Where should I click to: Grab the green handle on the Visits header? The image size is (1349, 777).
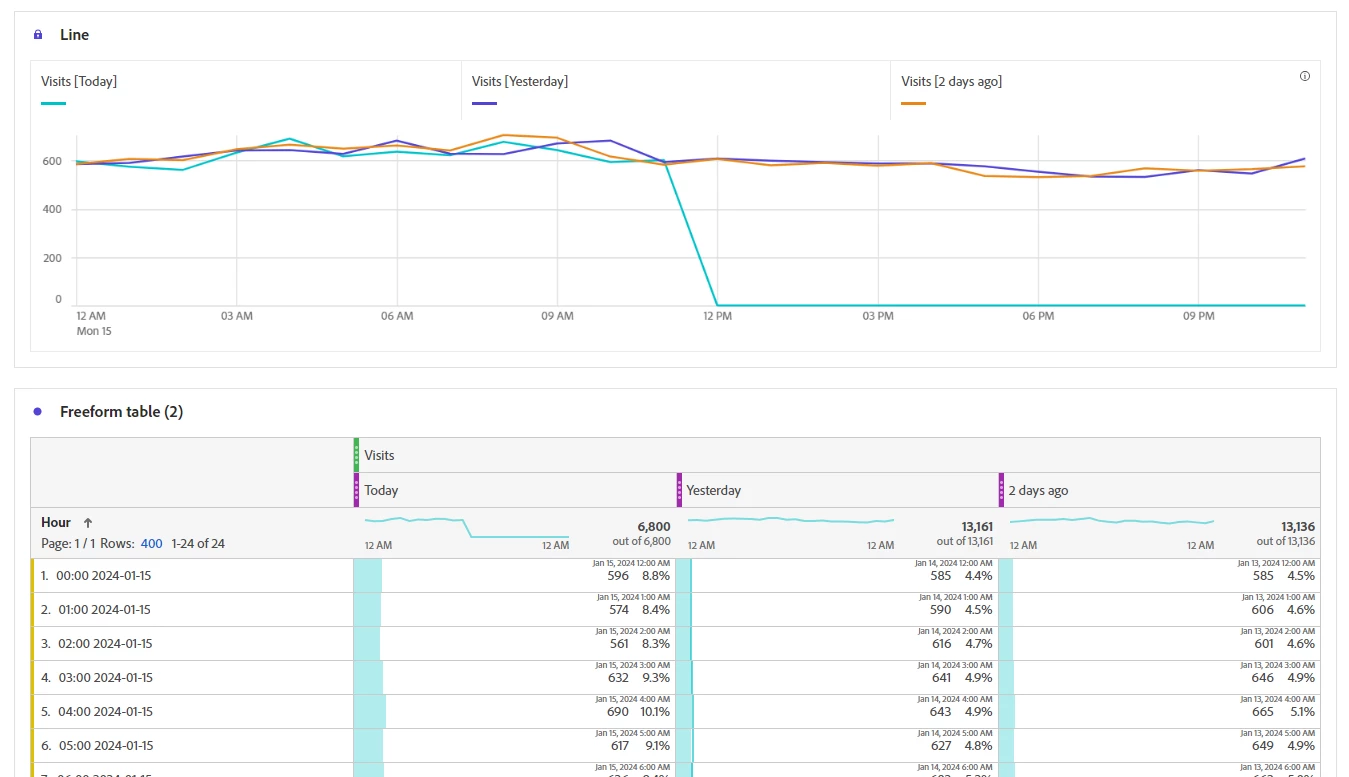356,455
